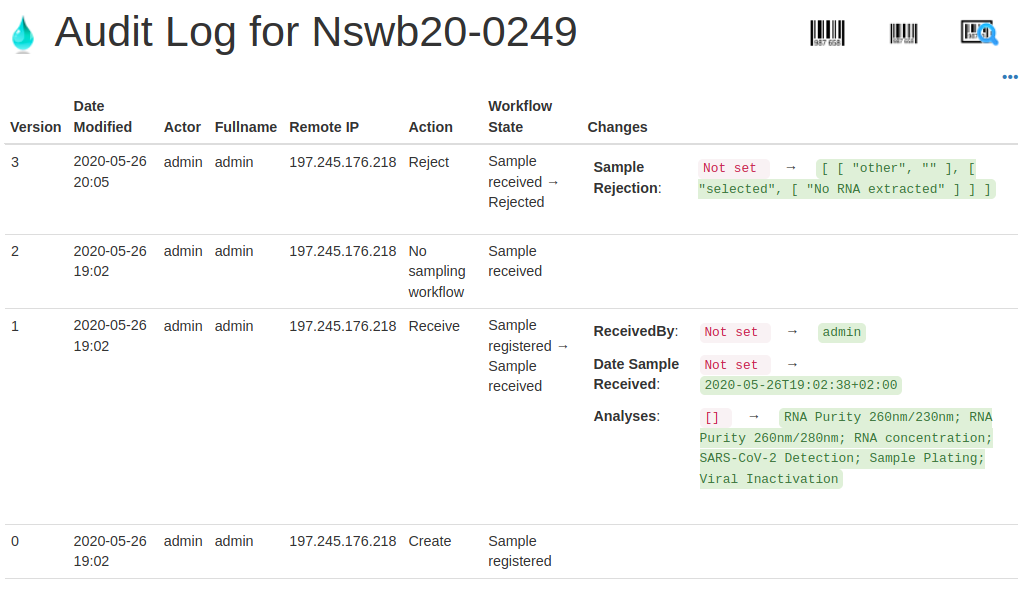Select the green ReceivedBy admin value
1033x607 pixels.
coord(841,331)
